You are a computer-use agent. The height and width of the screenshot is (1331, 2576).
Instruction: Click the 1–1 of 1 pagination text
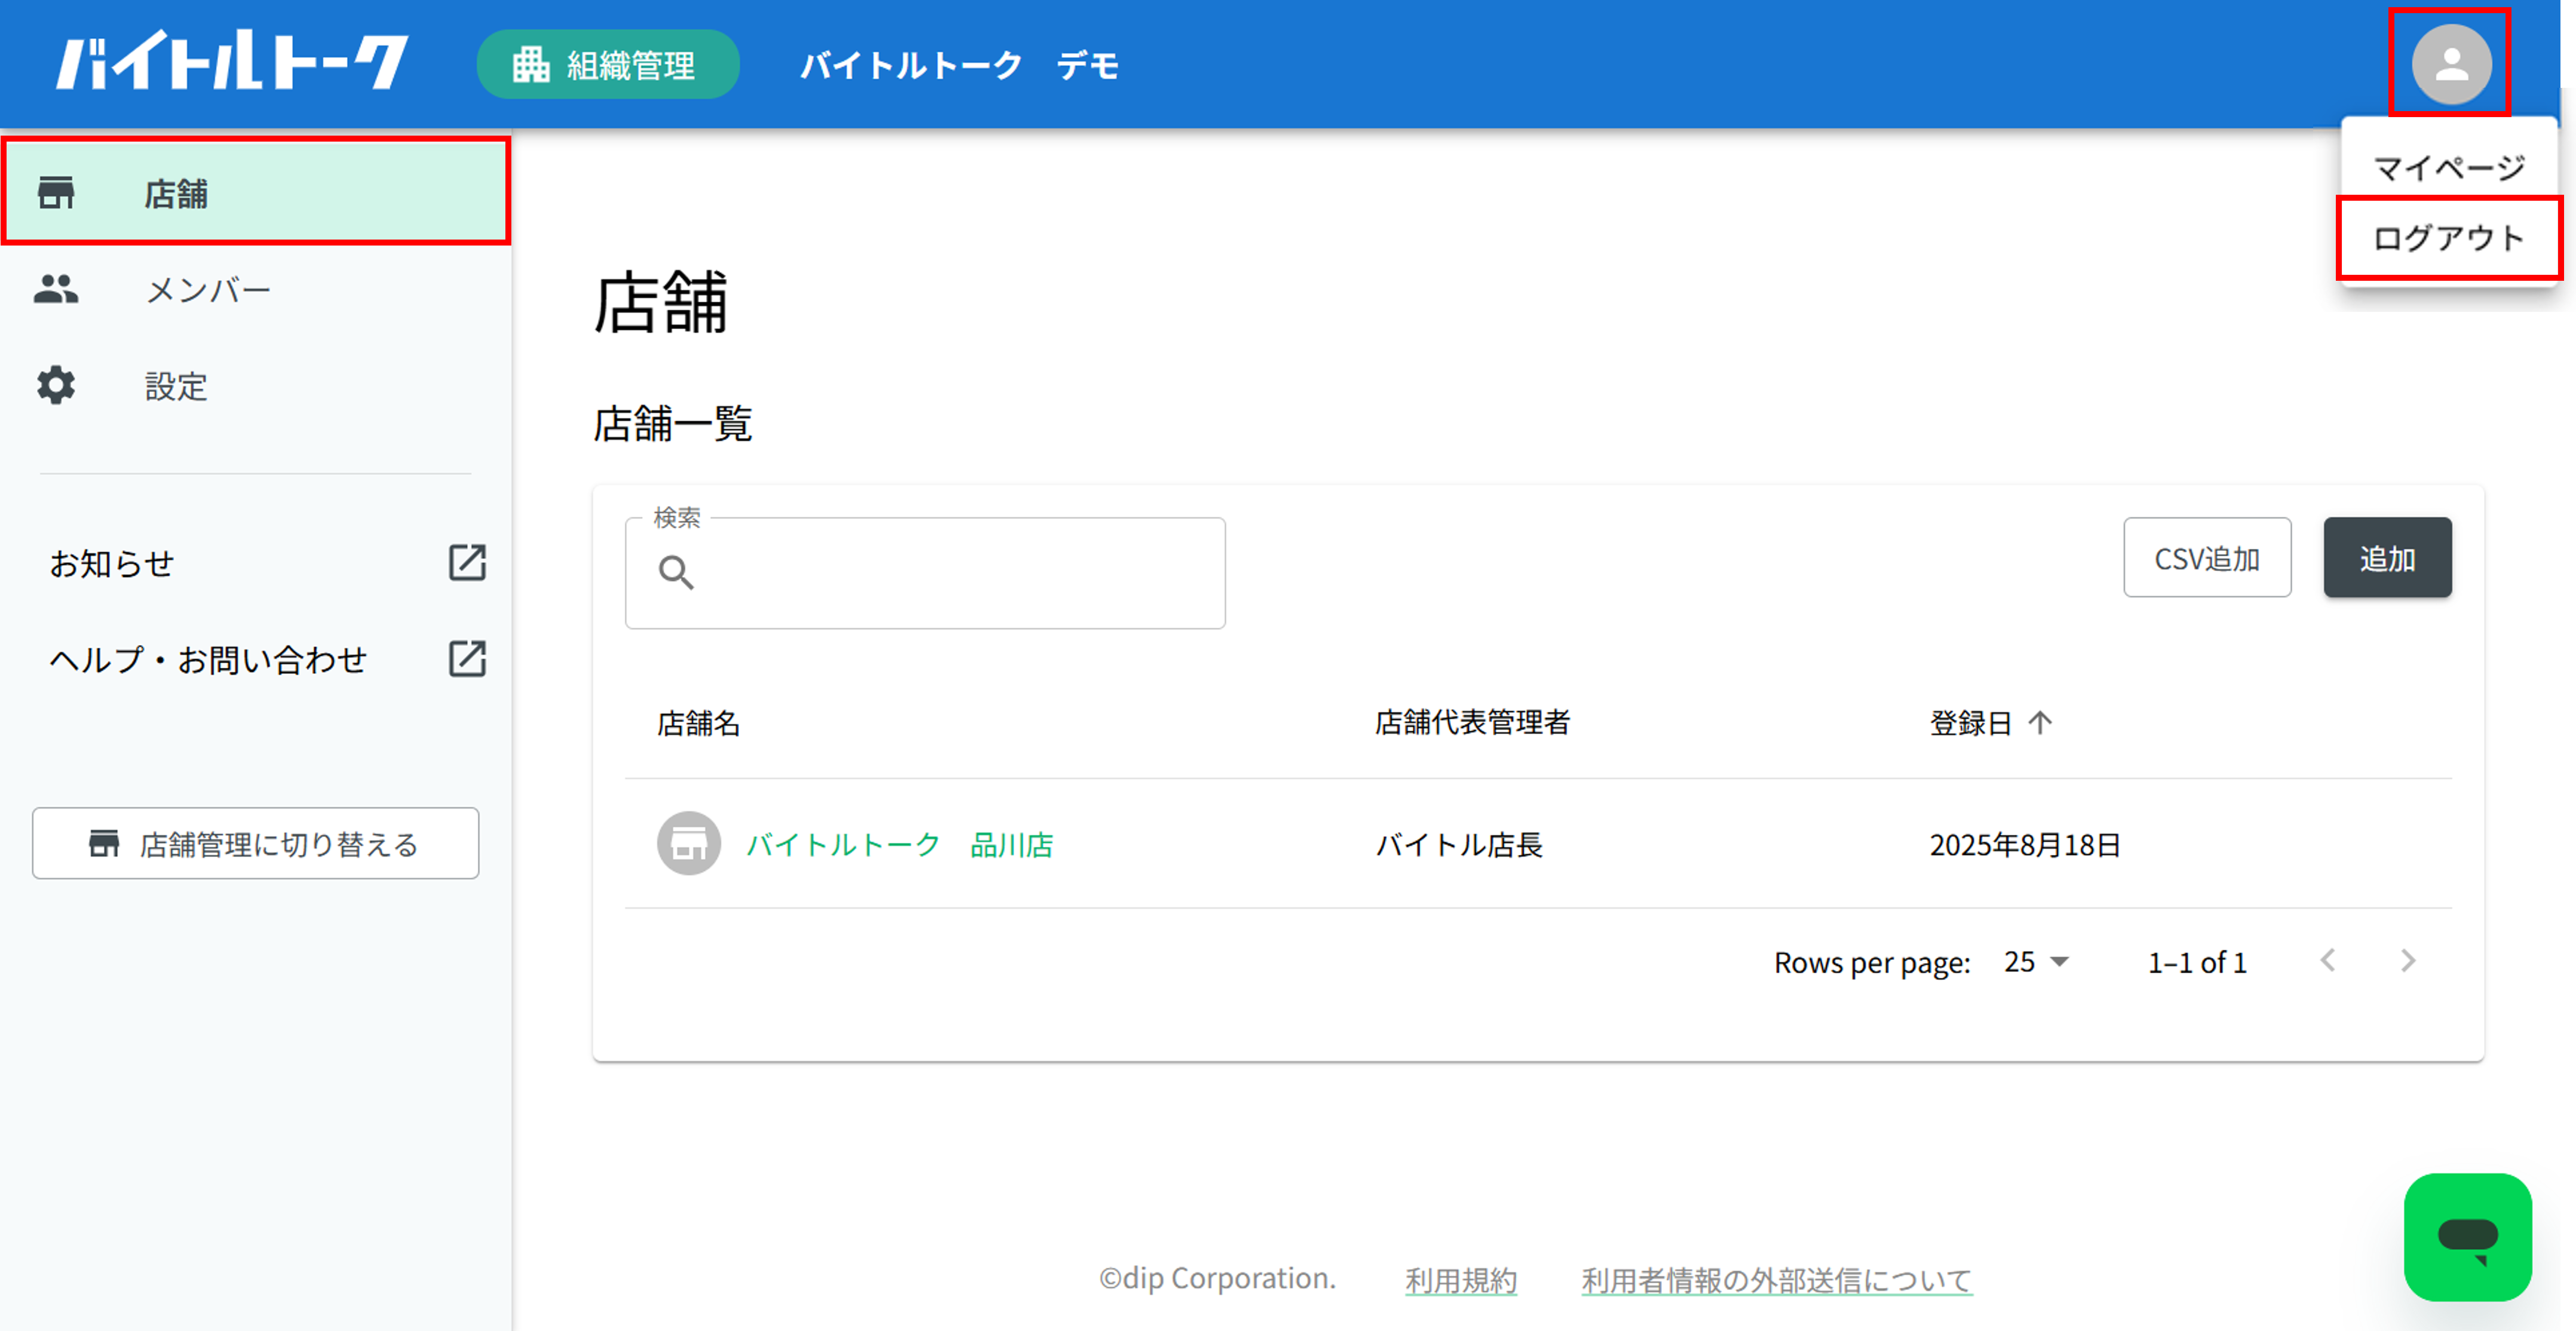tap(2197, 962)
